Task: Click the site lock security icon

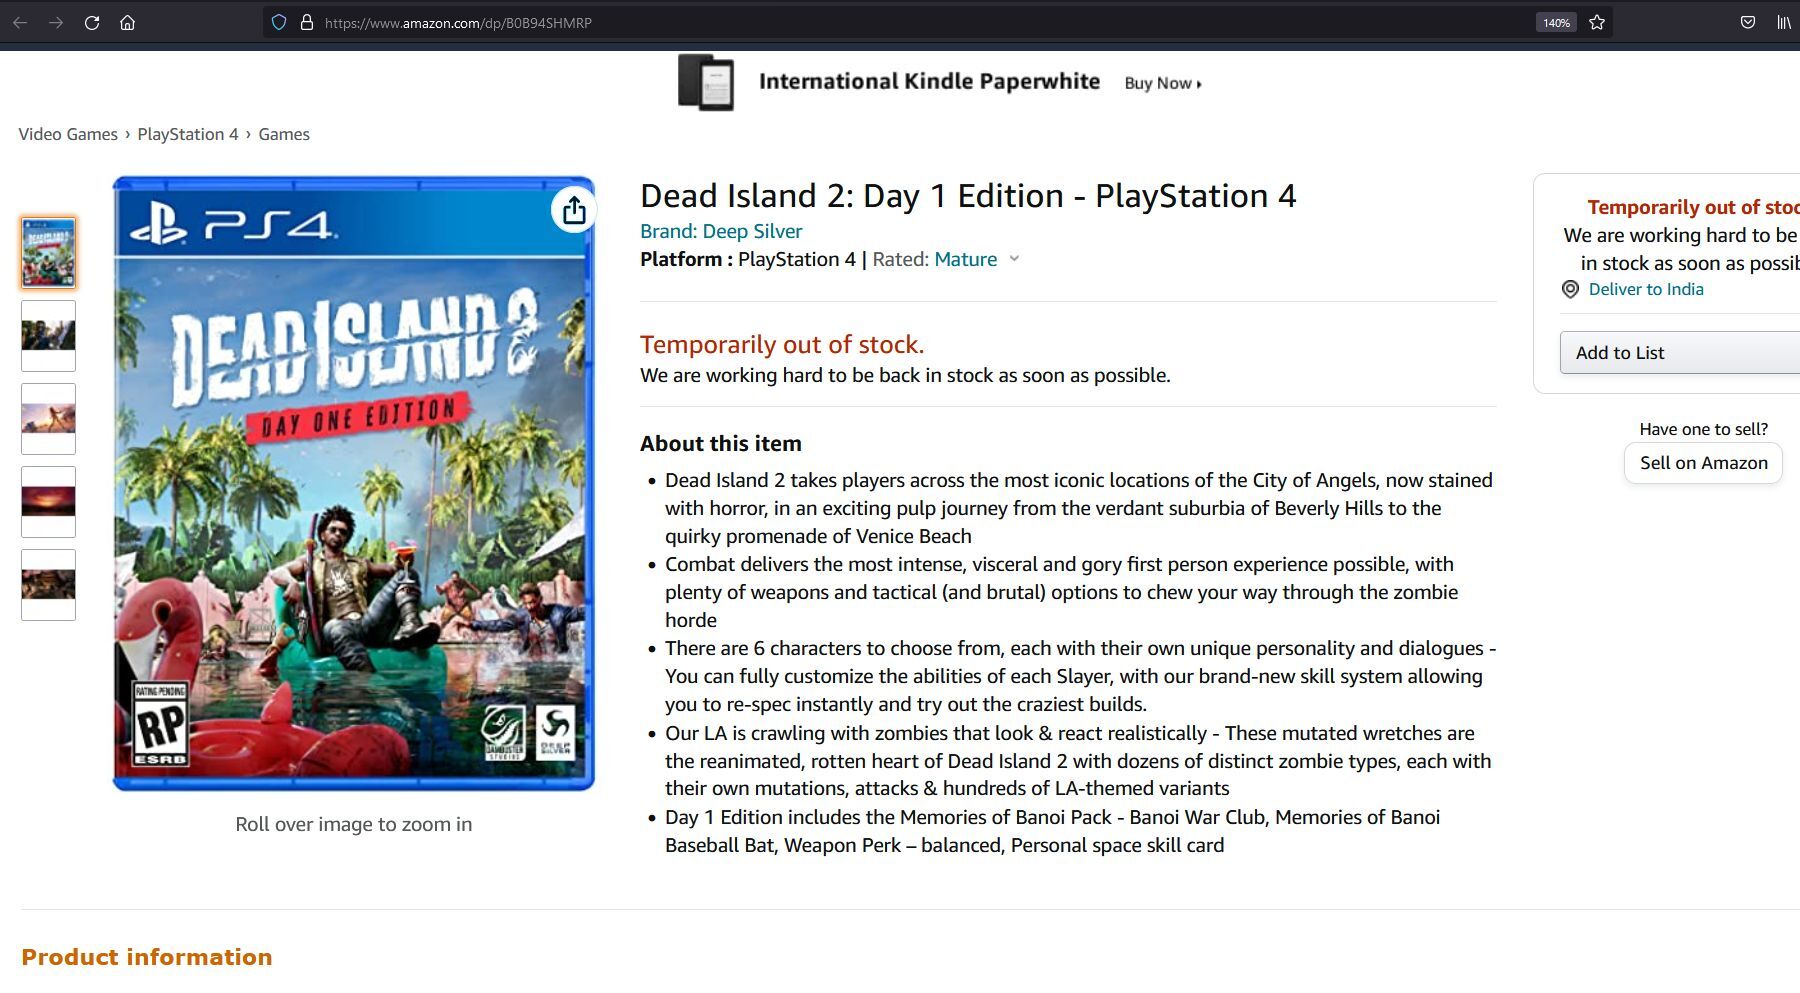Action: 307,22
